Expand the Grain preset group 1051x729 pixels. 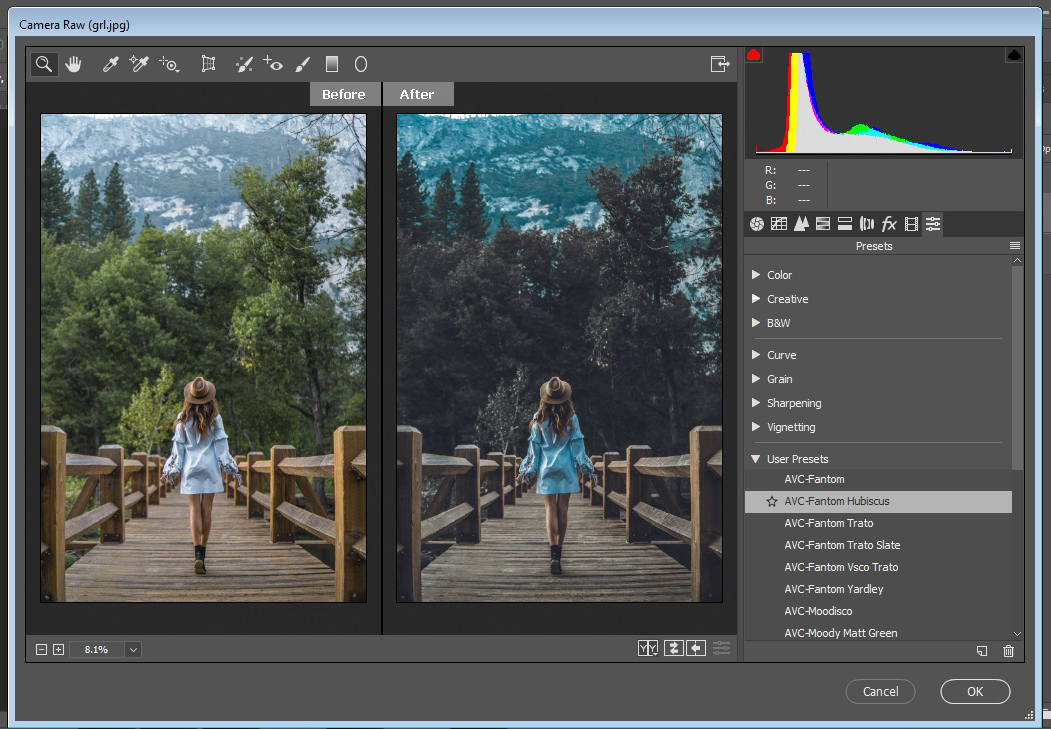click(x=756, y=379)
